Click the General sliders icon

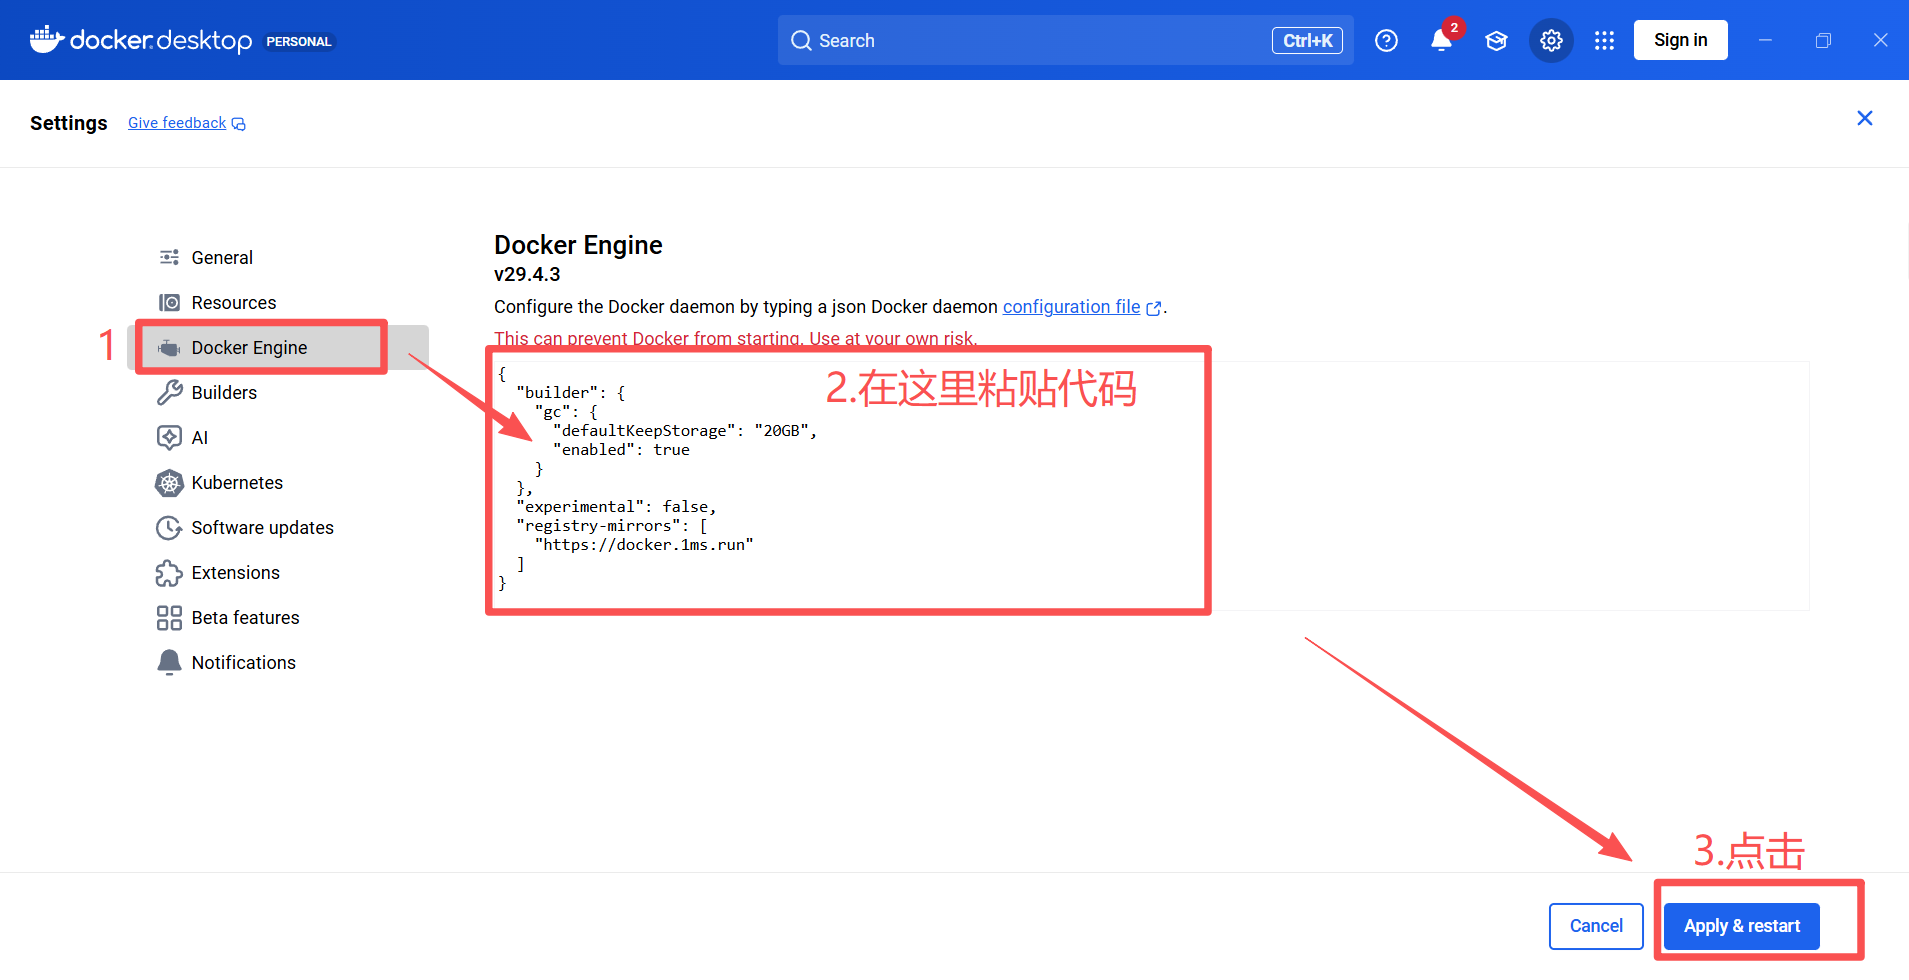pos(169,257)
